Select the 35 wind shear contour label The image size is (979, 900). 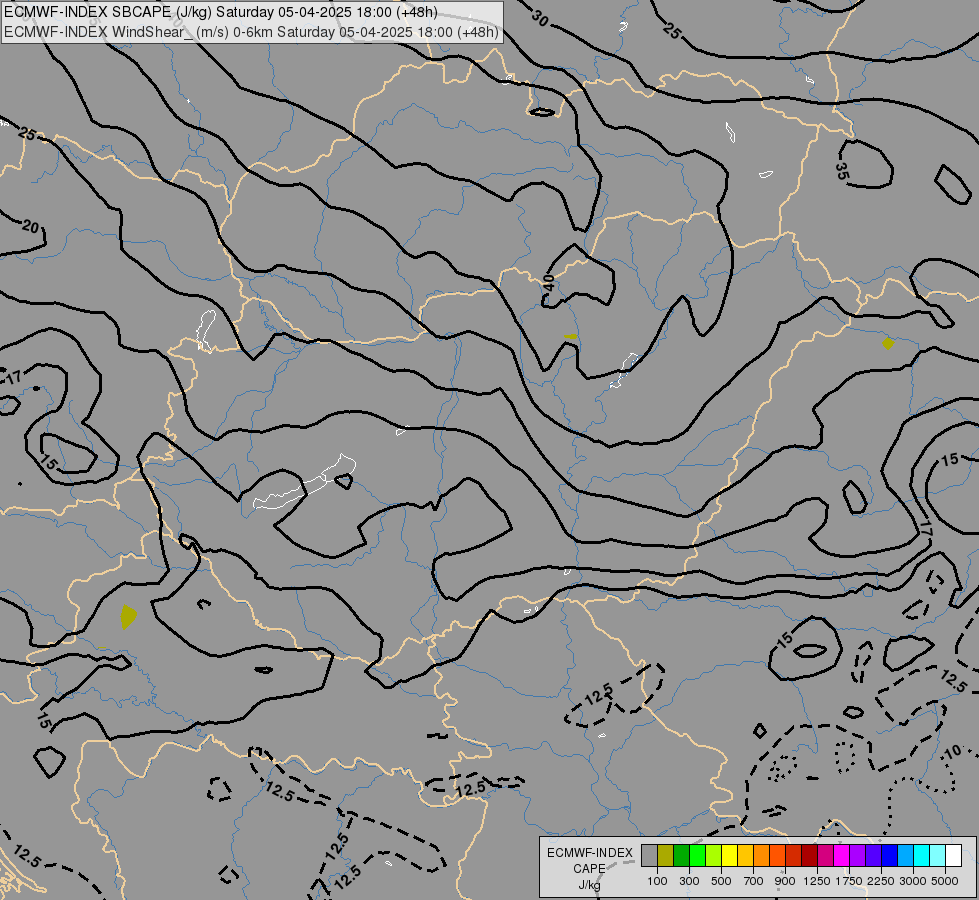coord(842,171)
